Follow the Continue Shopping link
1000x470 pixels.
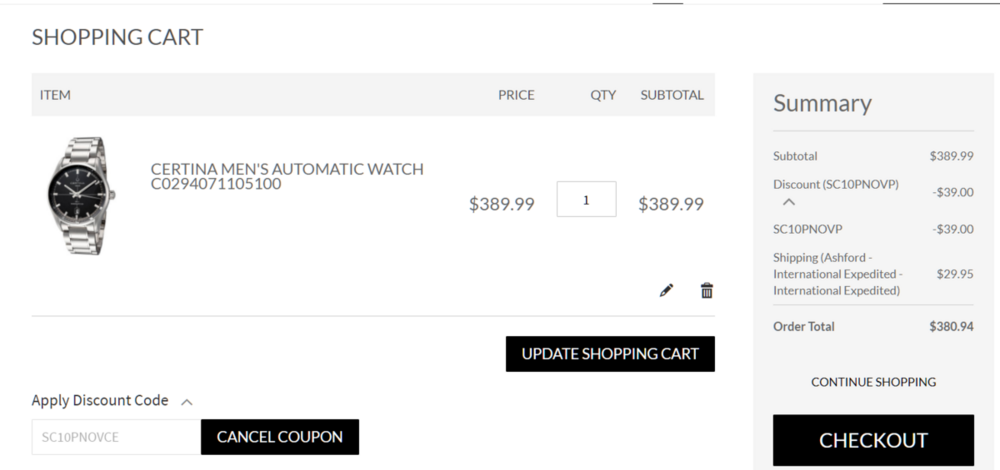(x=873, y=382)
